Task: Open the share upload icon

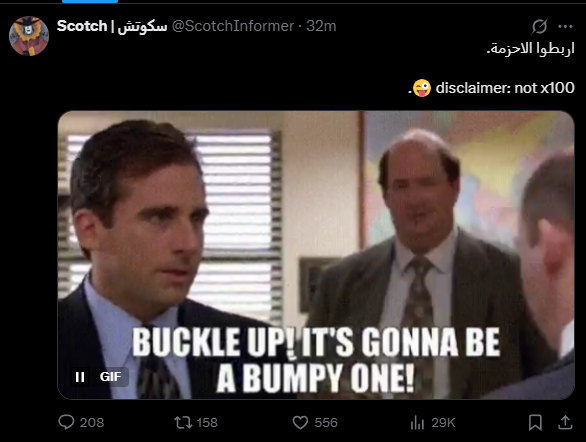Action: [x=565, y=422]
